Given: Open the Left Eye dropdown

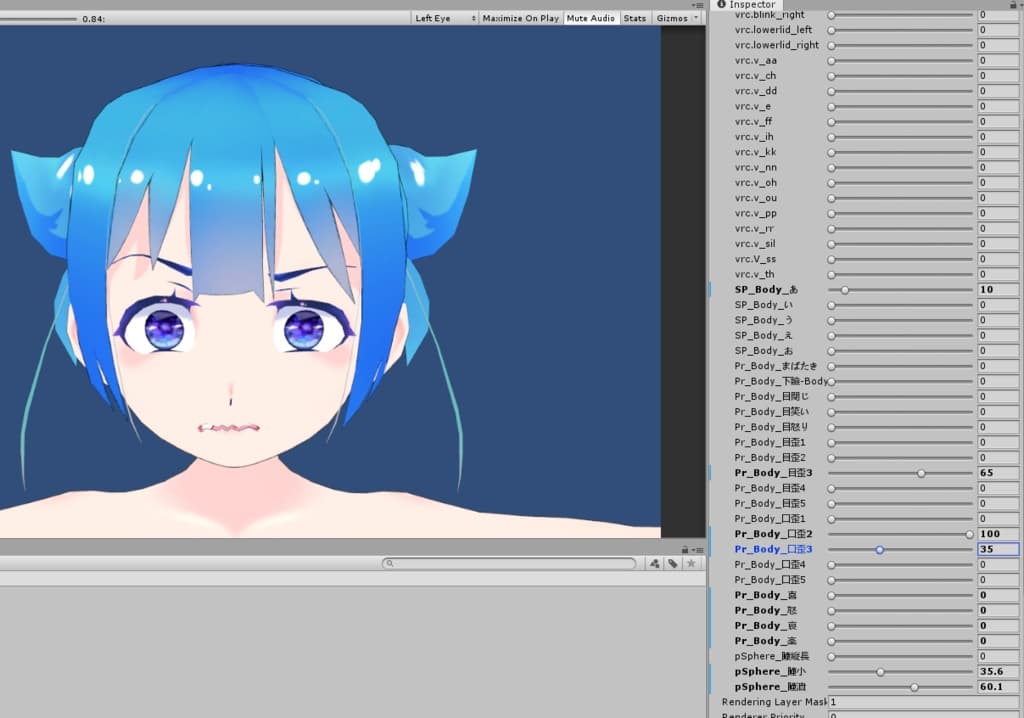Looking at the screenshot, I should [444, 18].
